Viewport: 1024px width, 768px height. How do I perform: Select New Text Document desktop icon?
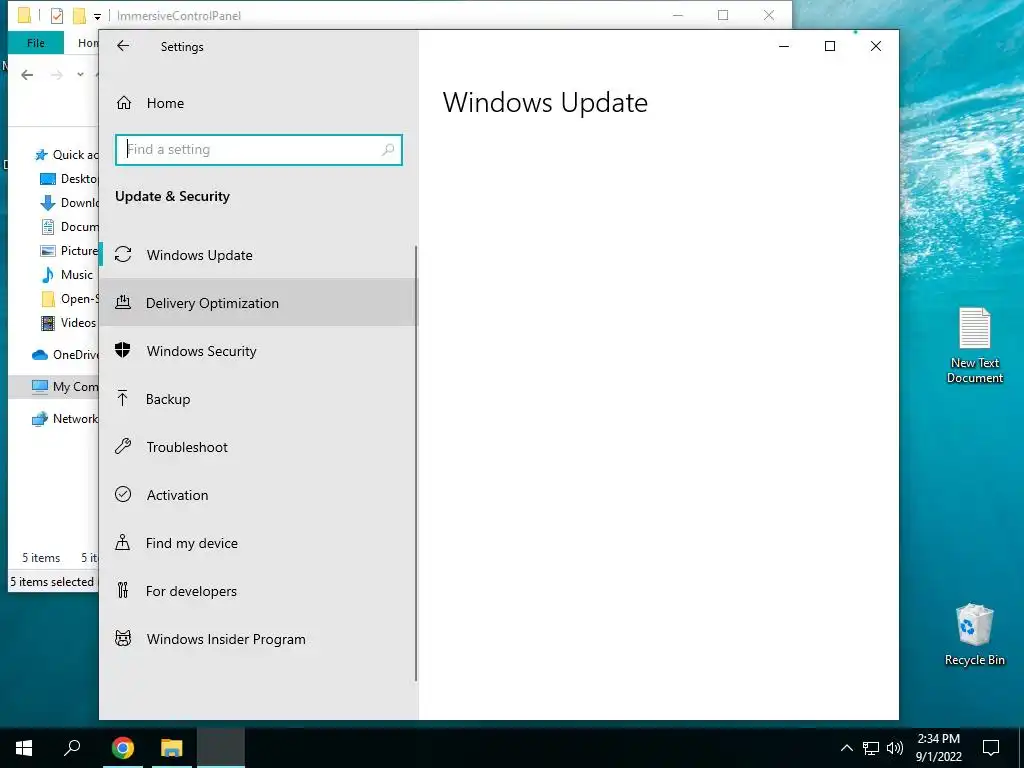[974, 345]
